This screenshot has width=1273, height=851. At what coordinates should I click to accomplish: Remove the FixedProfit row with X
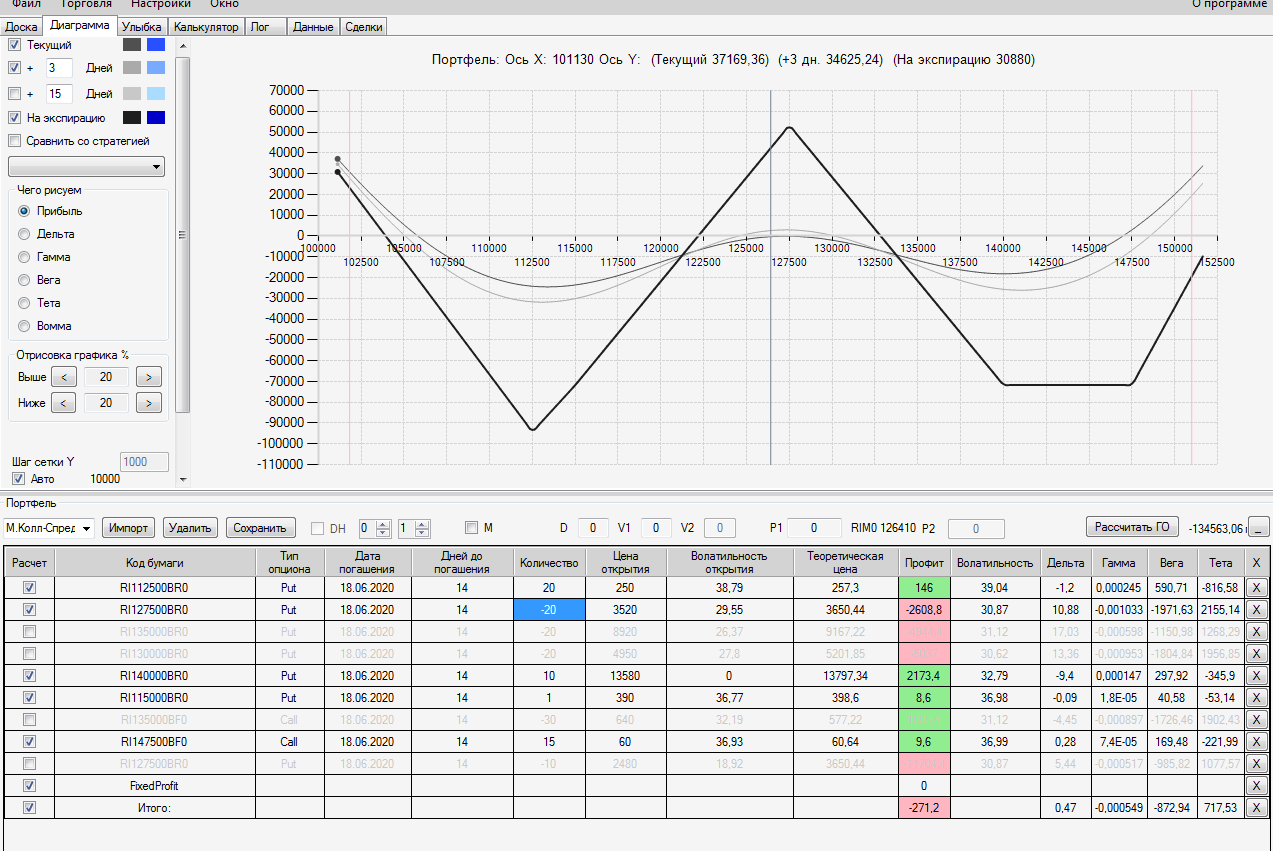tap(1256, 786)
